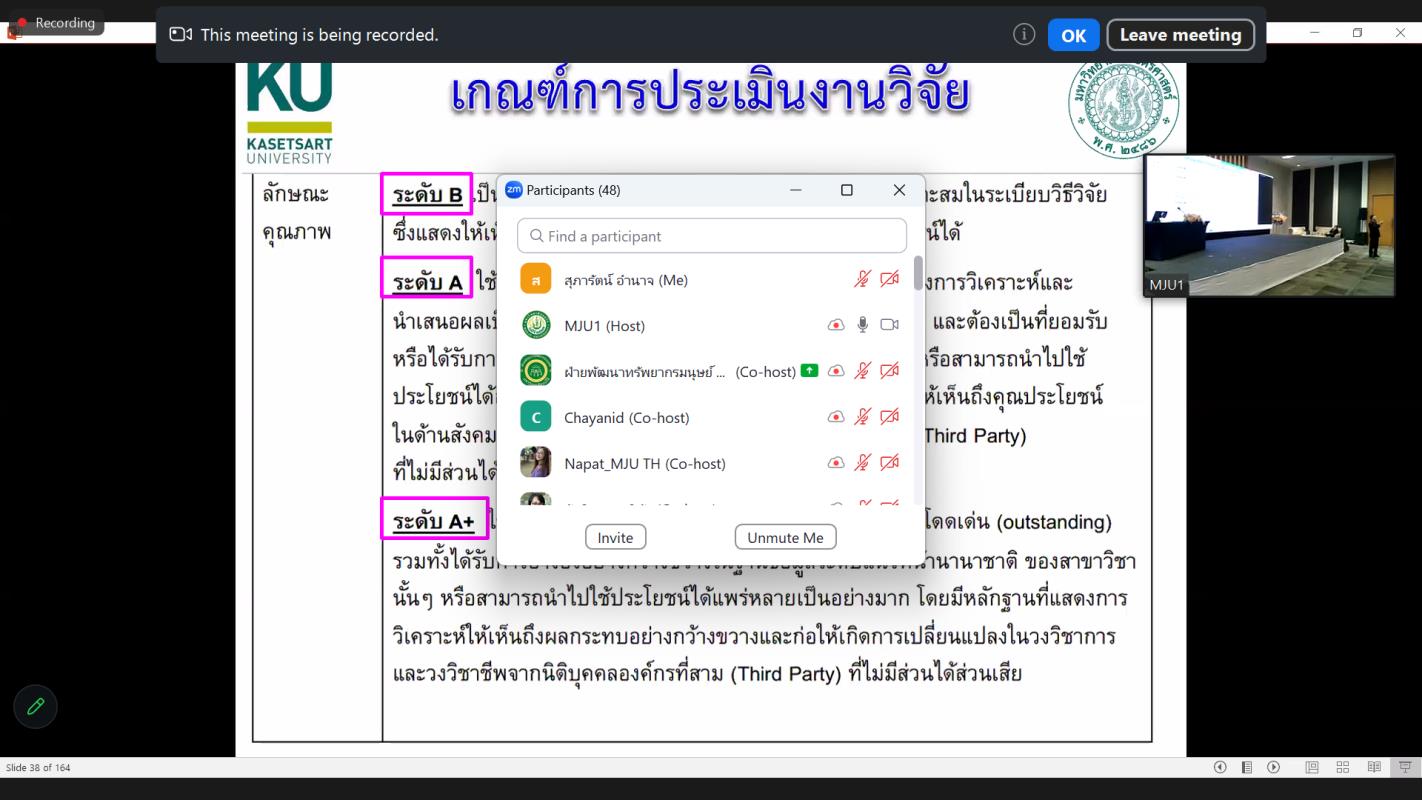Click the Leave meeting button

pos(1180,35)
